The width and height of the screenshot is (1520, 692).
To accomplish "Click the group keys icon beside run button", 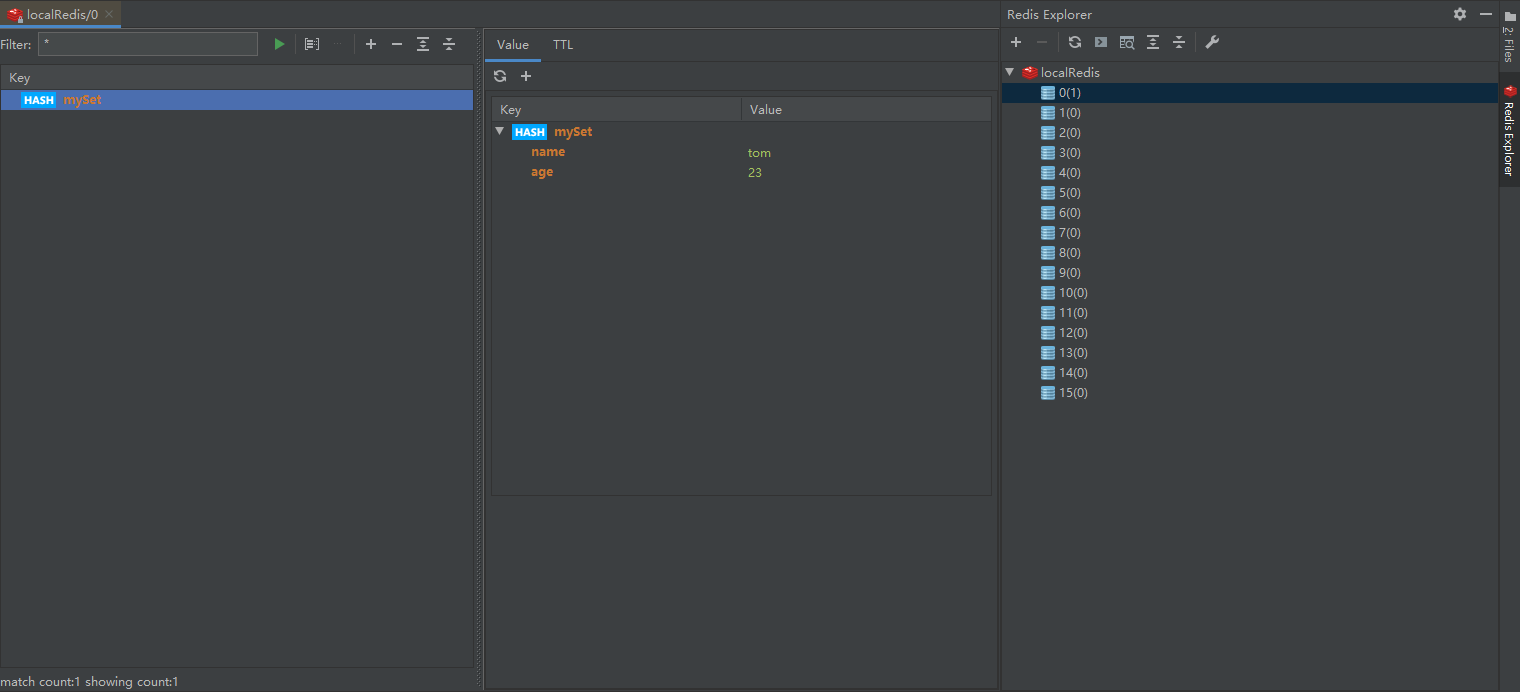I will [x=312, y=44].
